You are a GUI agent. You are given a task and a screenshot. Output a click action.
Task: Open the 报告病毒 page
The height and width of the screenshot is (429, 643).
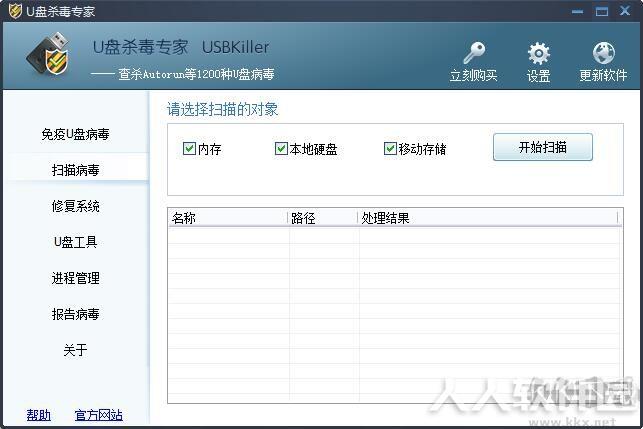tap(75, 314)
